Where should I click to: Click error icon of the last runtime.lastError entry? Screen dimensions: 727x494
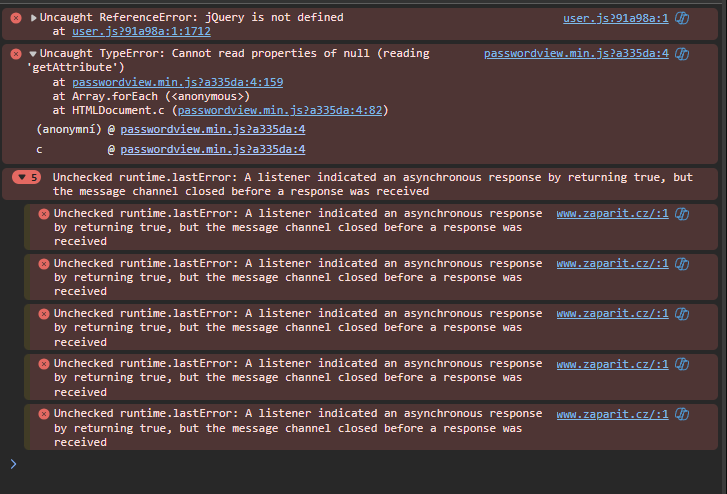pos(44,414)
